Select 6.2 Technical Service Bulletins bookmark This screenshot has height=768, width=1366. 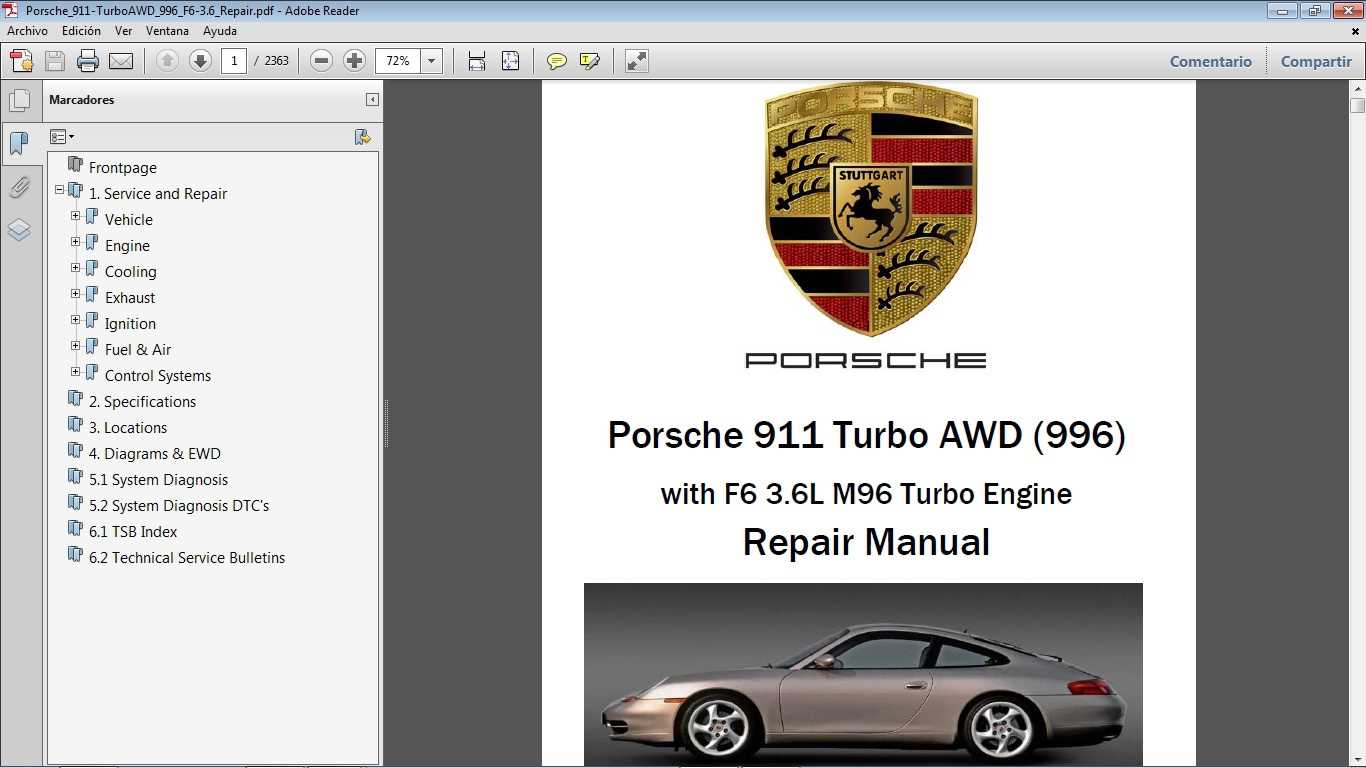point(187,558)
